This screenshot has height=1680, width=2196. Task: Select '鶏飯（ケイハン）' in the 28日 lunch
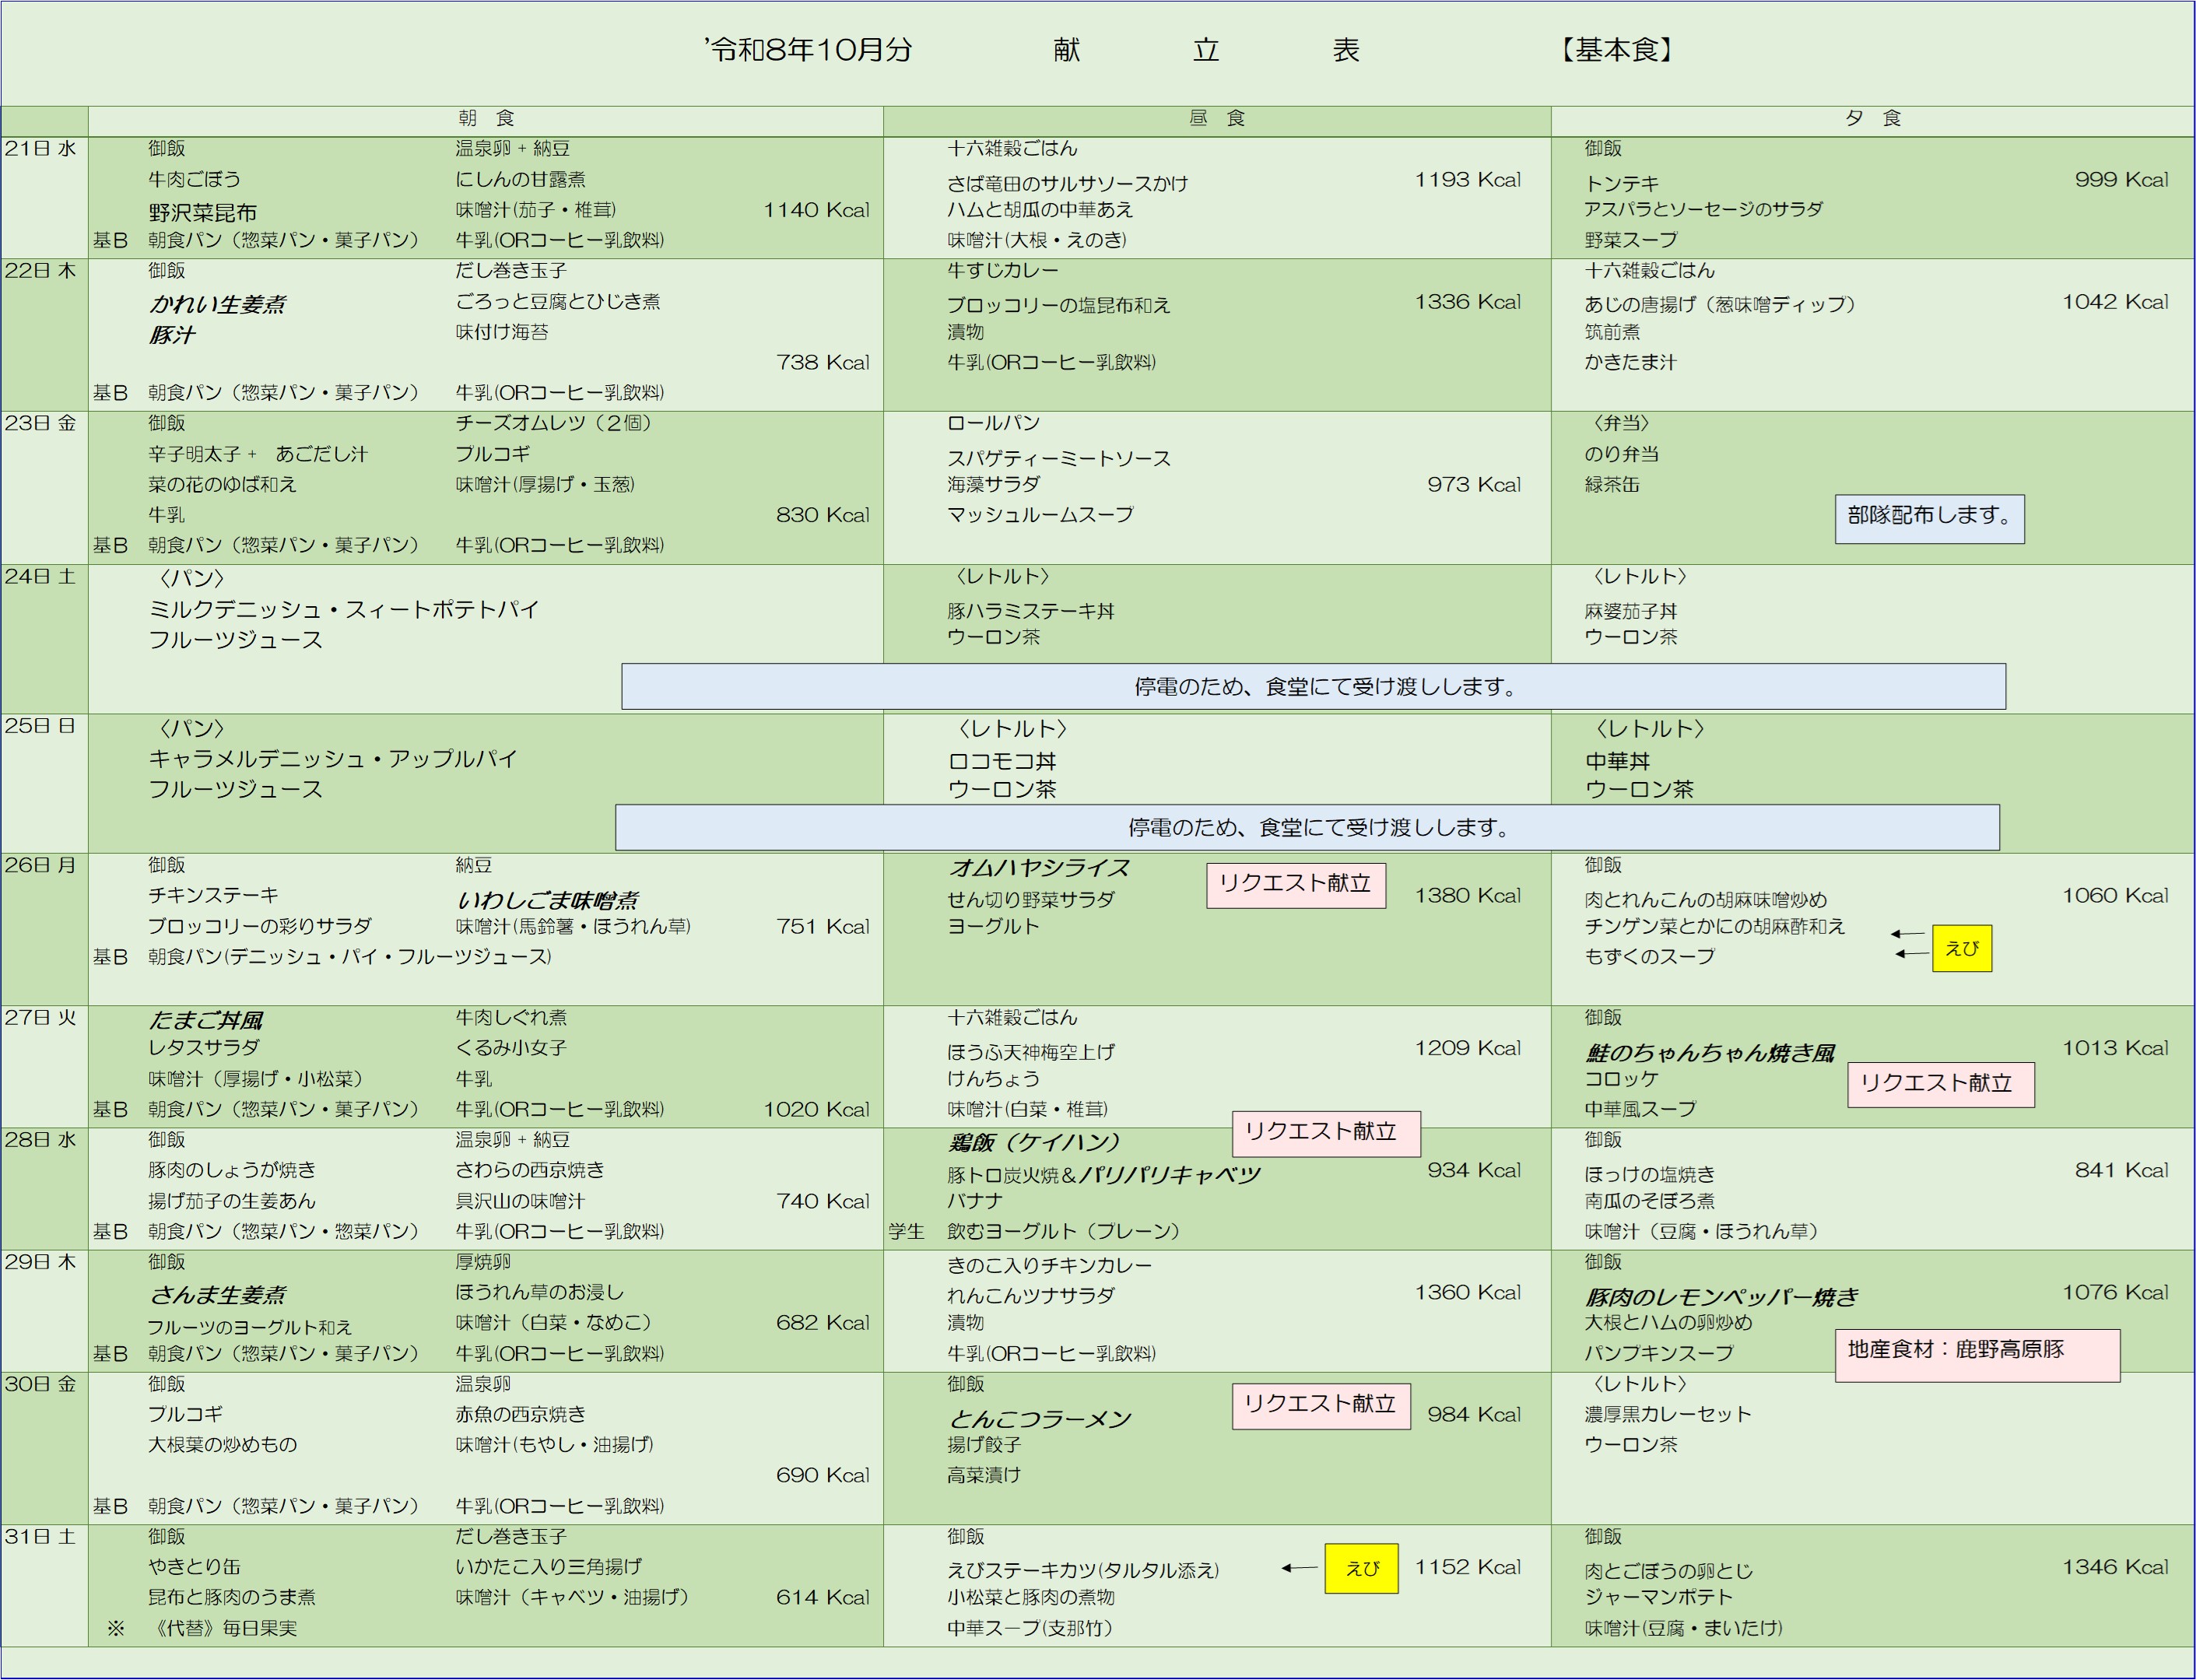point(1034,1142)
